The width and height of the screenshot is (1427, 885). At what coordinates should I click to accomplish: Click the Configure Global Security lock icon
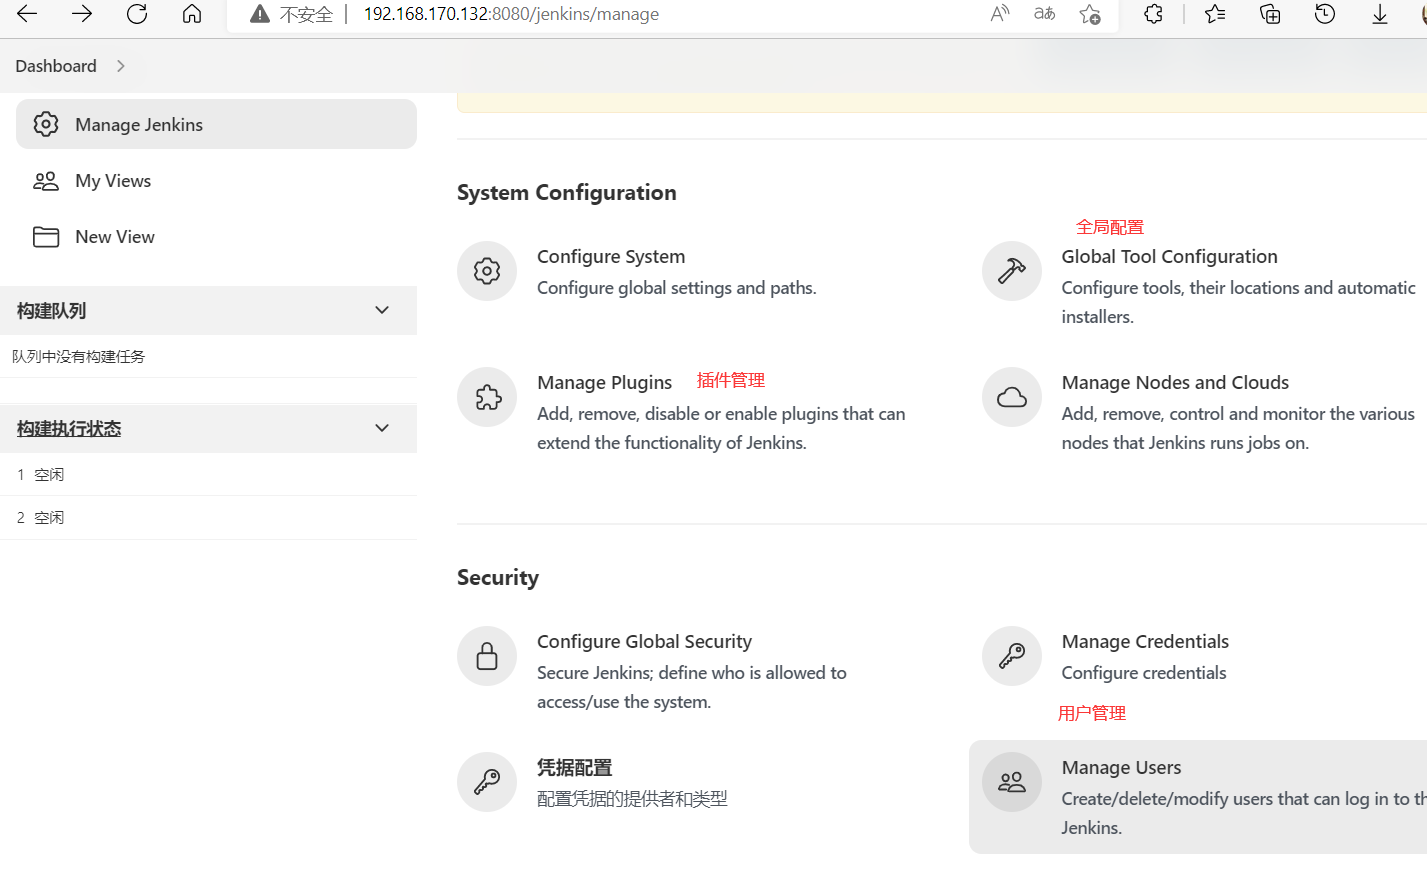[487, 656]
